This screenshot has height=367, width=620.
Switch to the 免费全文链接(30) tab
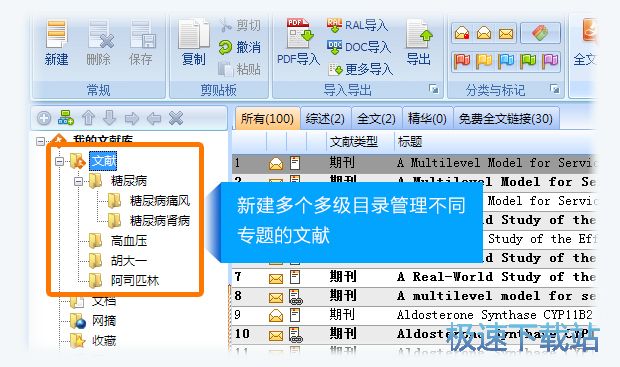(506, 118)
